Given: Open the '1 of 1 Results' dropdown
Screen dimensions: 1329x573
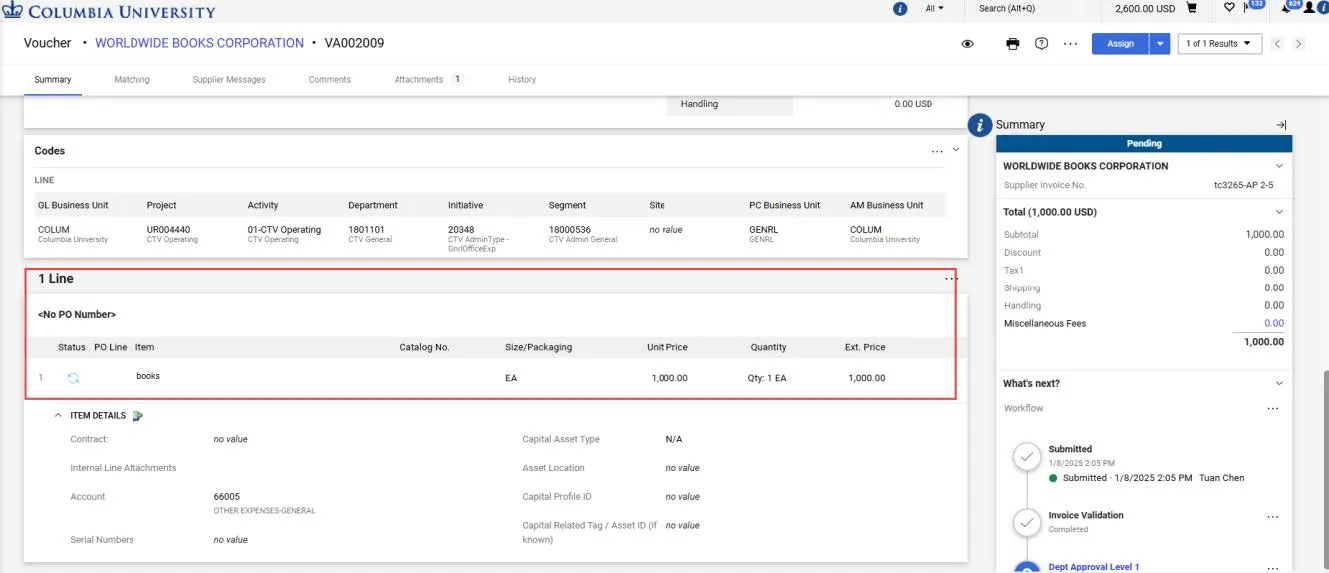Looking at the screenshot, I should pos(1219,44).
